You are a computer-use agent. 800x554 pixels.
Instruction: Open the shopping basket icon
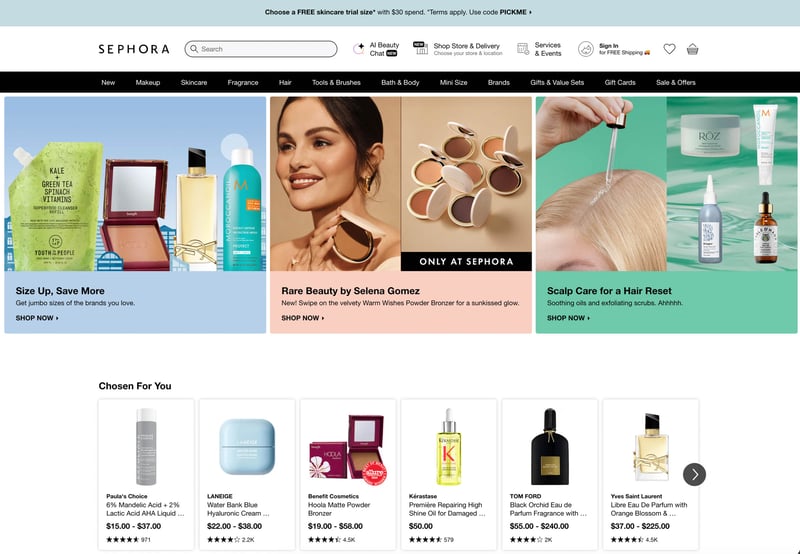point(692,49)
